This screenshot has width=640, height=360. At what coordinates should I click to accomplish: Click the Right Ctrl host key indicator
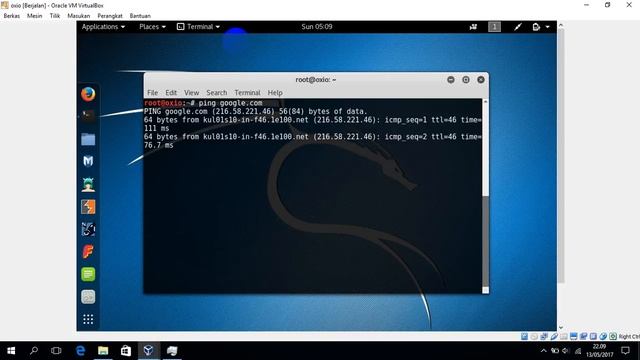pos(629,336)
